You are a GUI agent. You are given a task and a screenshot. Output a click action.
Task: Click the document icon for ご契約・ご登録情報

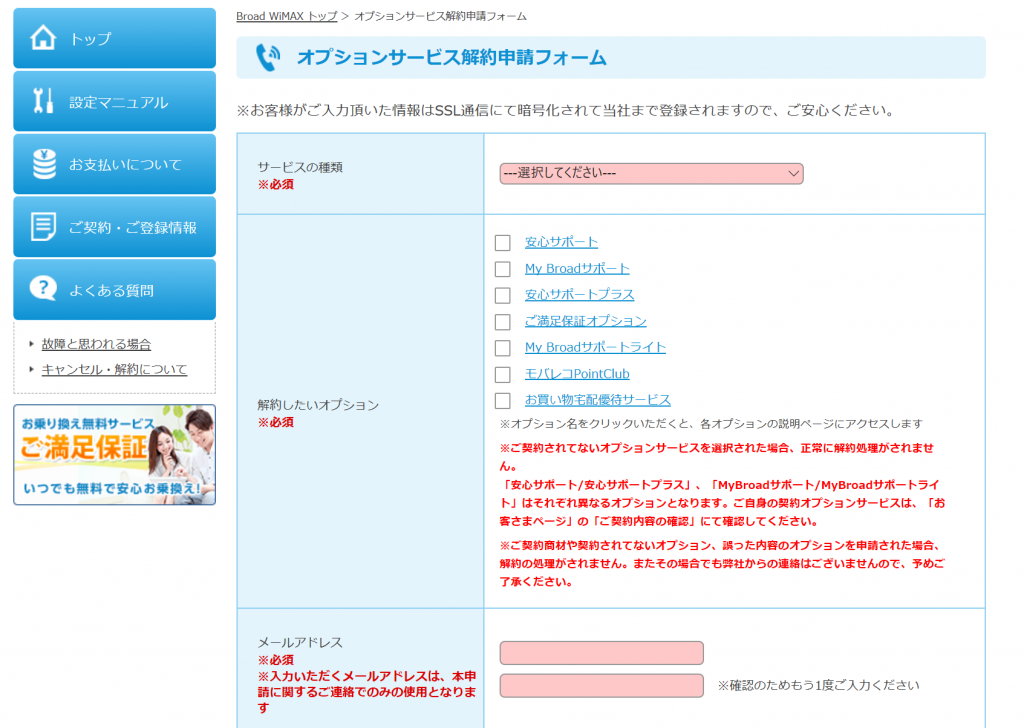(x=43, y=227)
